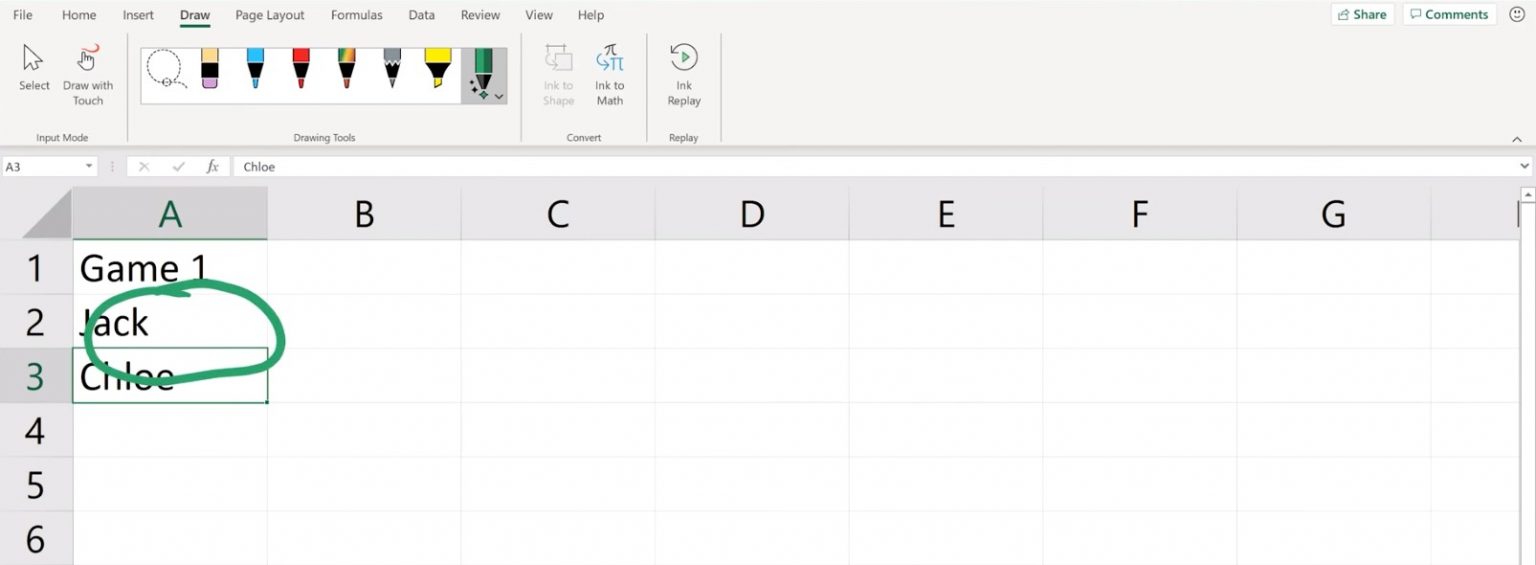Switch to the Page Layout tab
Image resolution: width=1536 pixels, height=565 pixels.
270,15
